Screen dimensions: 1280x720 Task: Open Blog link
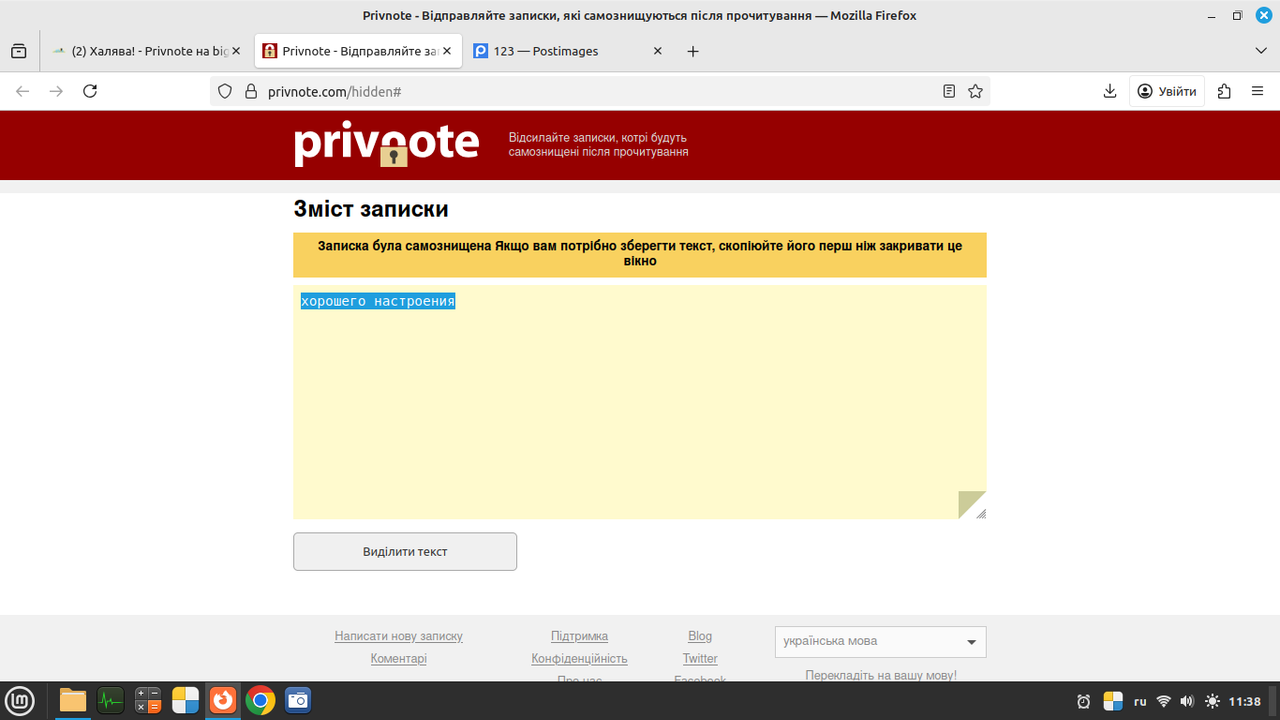click(700, 636)
